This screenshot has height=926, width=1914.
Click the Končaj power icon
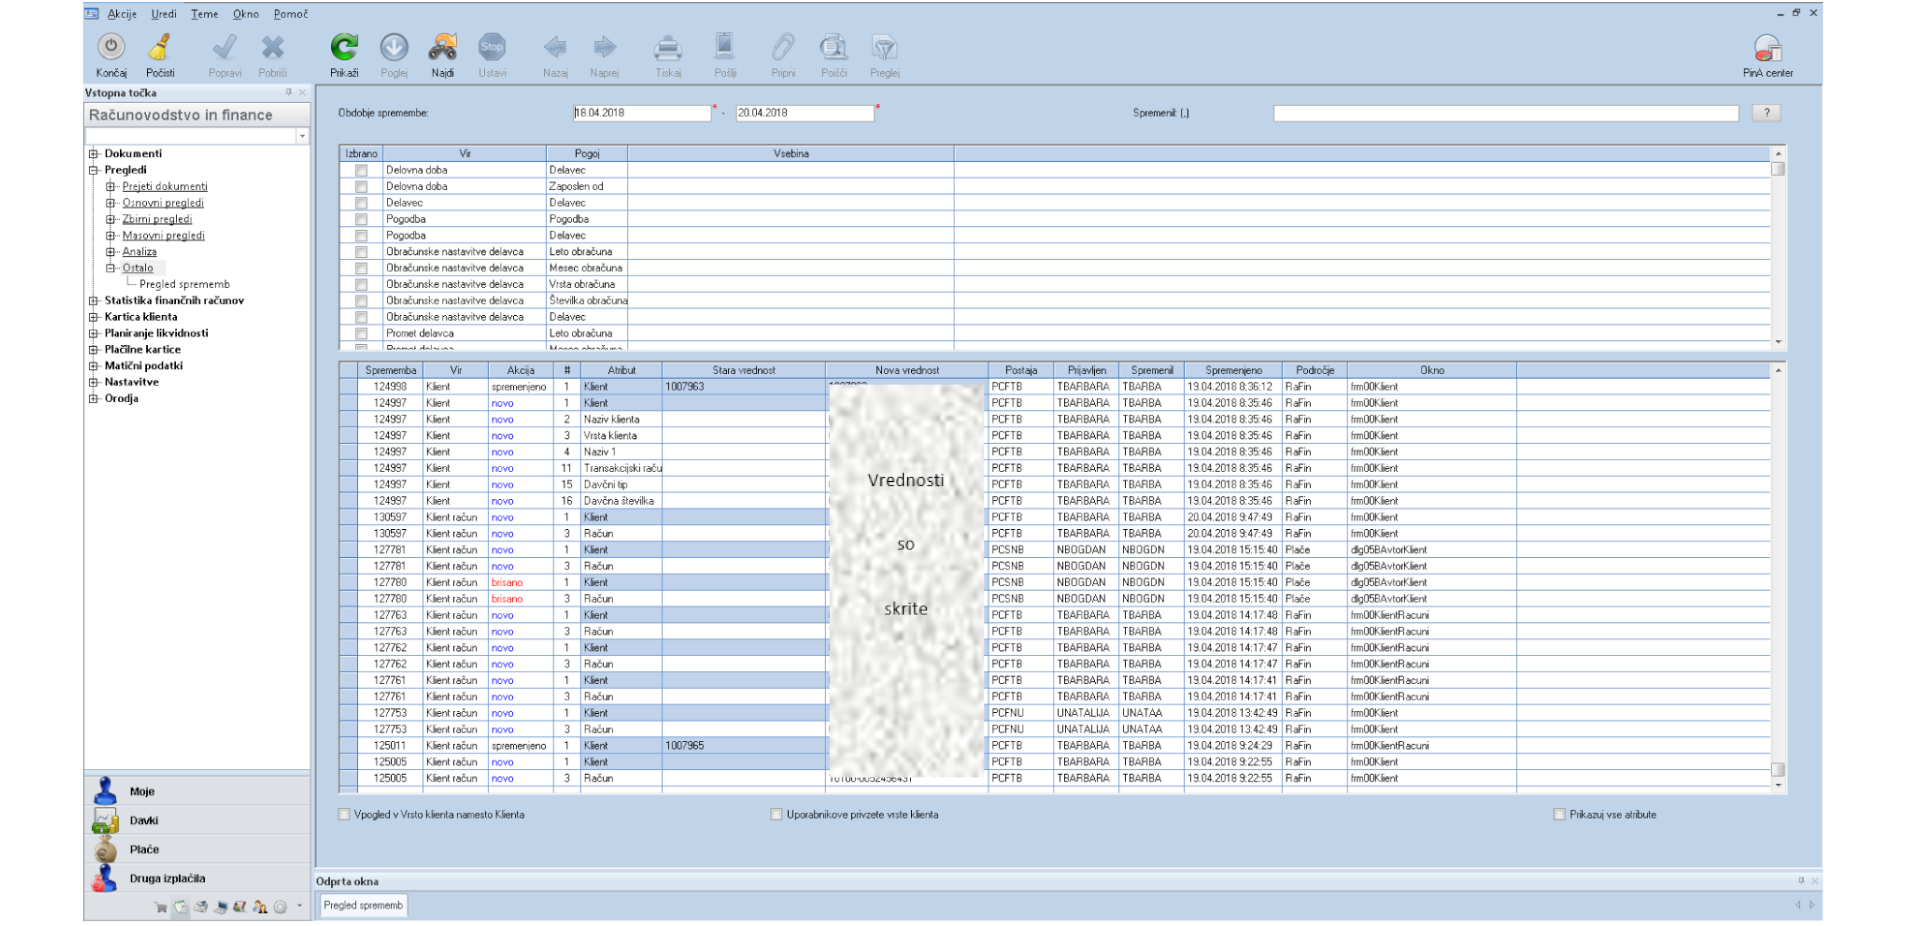(x=111, y=47)
